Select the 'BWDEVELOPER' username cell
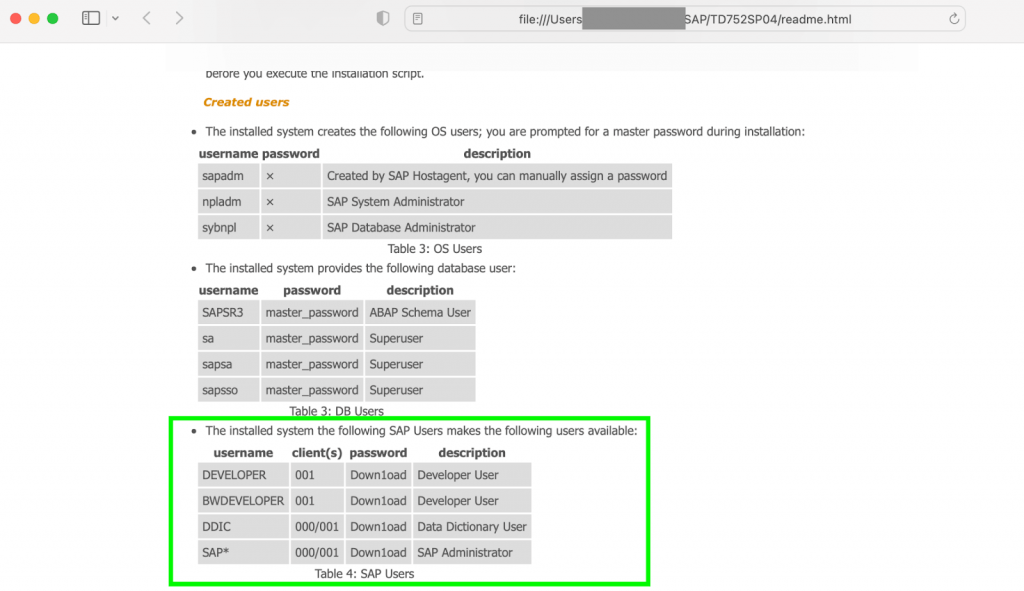This screenshot has width=1024, height=591. click(x=244, y=501)
